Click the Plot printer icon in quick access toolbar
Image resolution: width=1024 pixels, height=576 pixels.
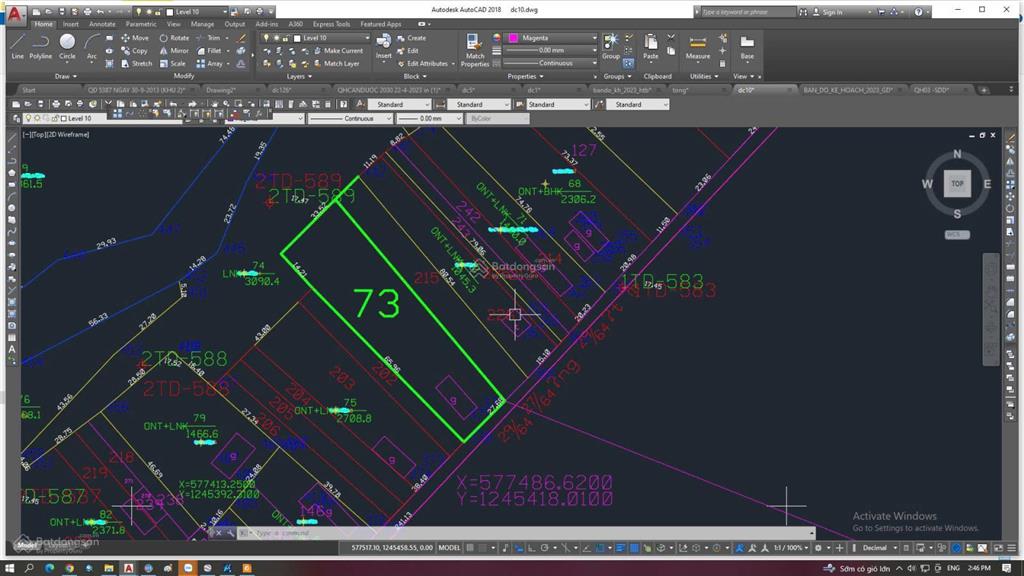(87, 12)
